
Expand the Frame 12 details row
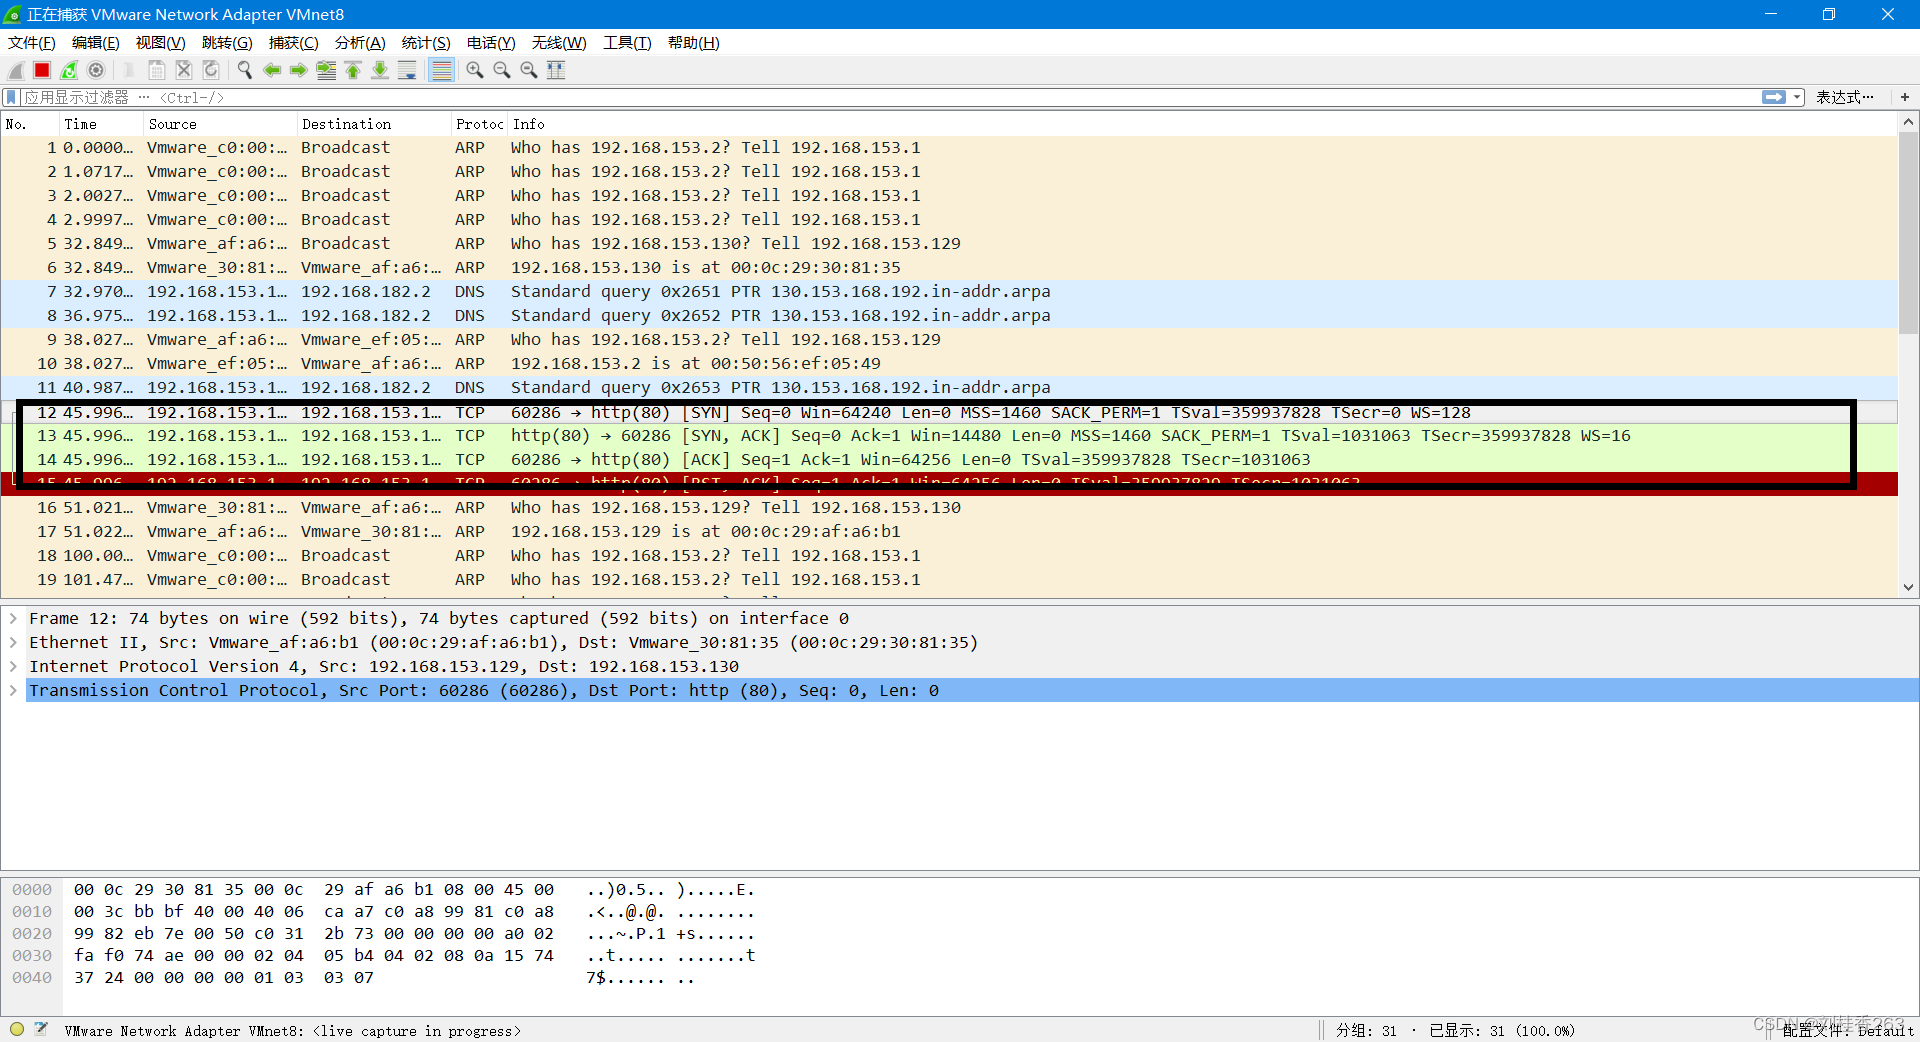click(x=13, y=619)
